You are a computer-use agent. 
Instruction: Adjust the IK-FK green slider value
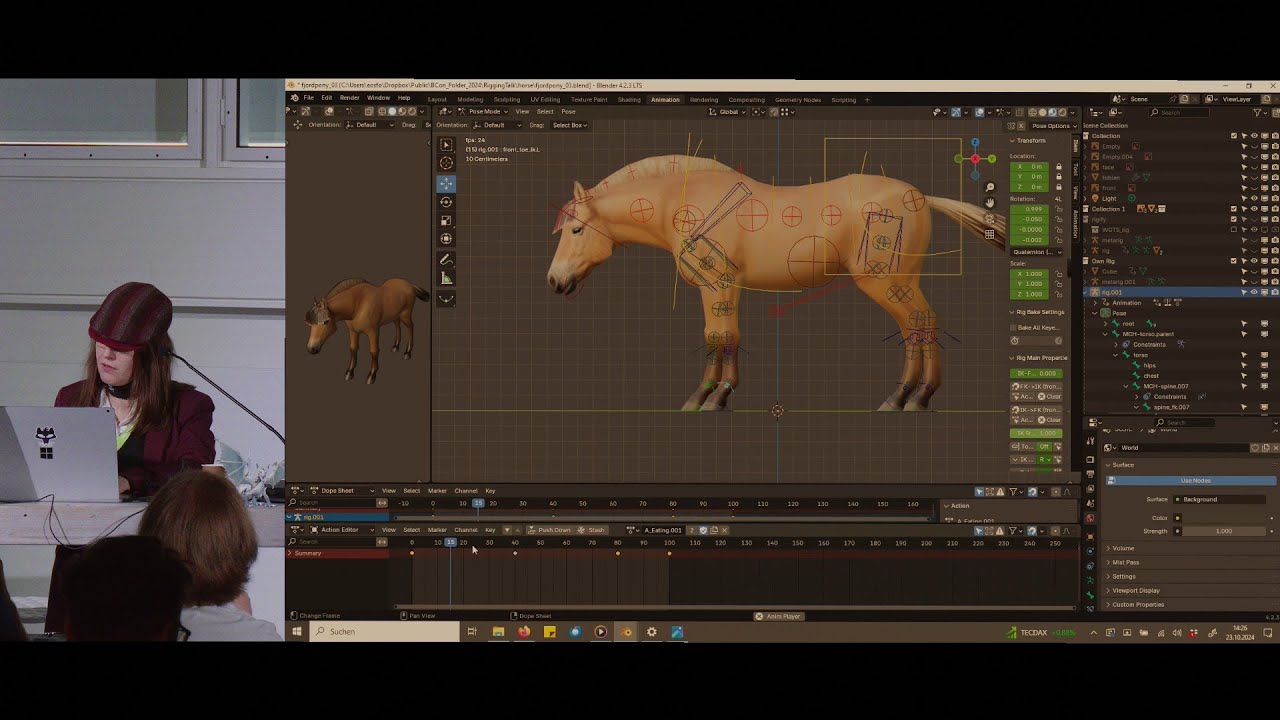pos(1036,374)
